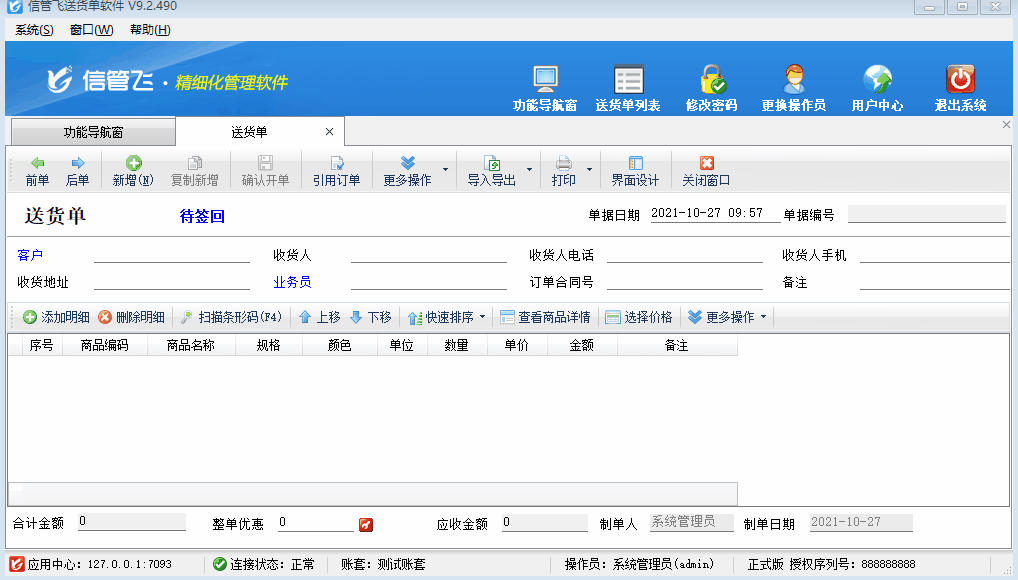Click the 界面设计 toolbar icon
This screenshot has height=580, width=1018.
point(635,163)
